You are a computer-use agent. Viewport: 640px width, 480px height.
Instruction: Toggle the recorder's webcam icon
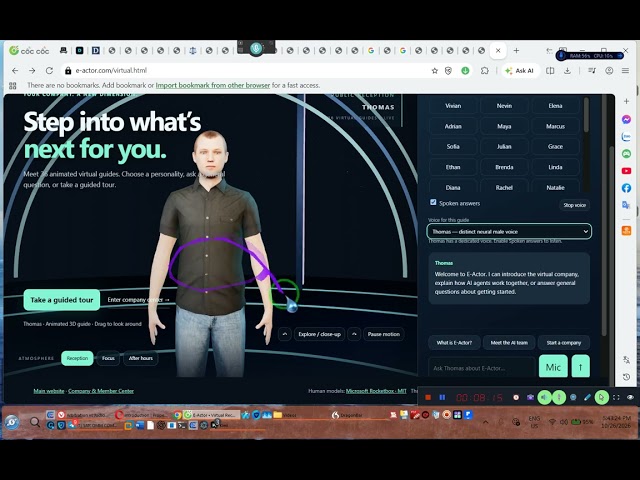(573, 397)
